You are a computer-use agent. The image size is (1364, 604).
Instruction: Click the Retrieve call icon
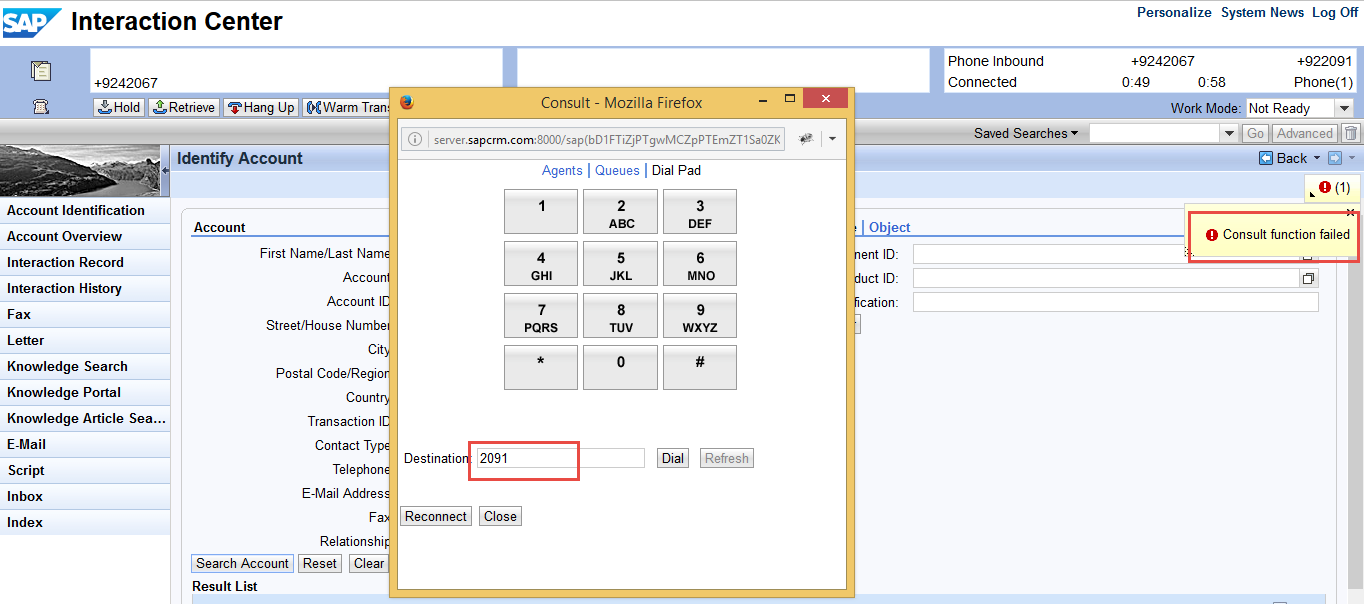coord(183,107)
